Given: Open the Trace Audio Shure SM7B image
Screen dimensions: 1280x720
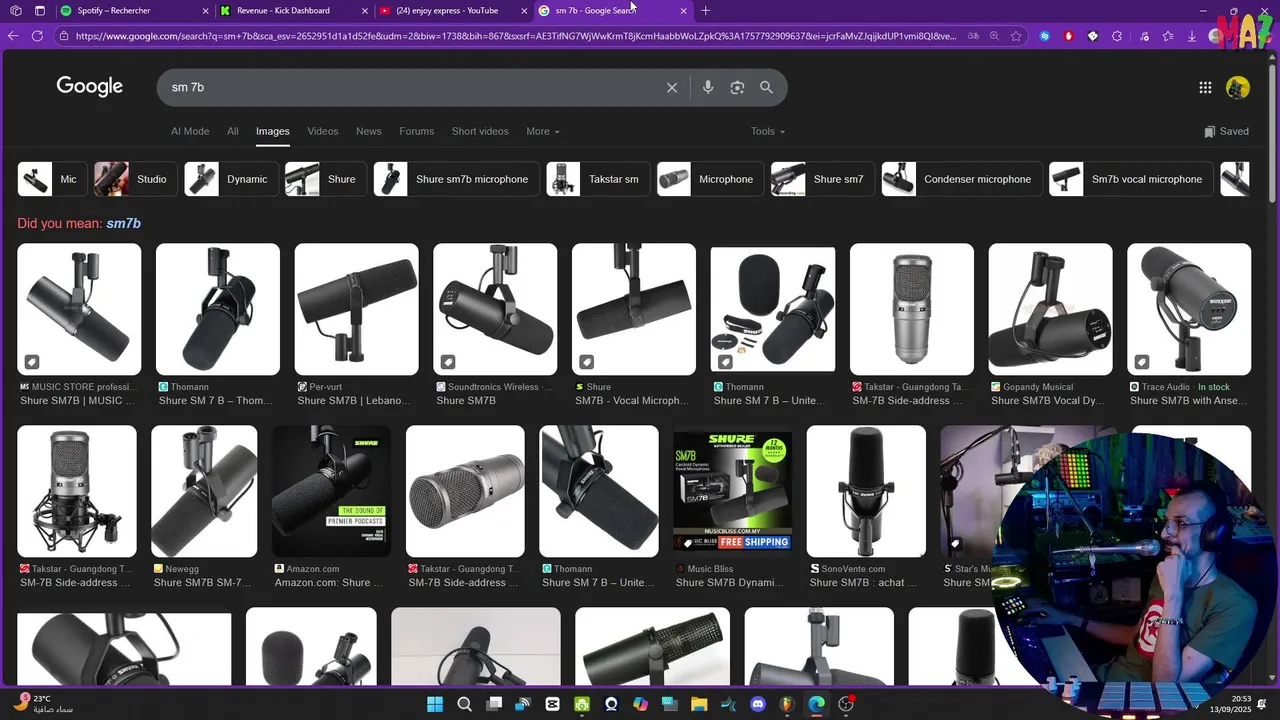Looking at the screenshot, I should point(1189,309).
